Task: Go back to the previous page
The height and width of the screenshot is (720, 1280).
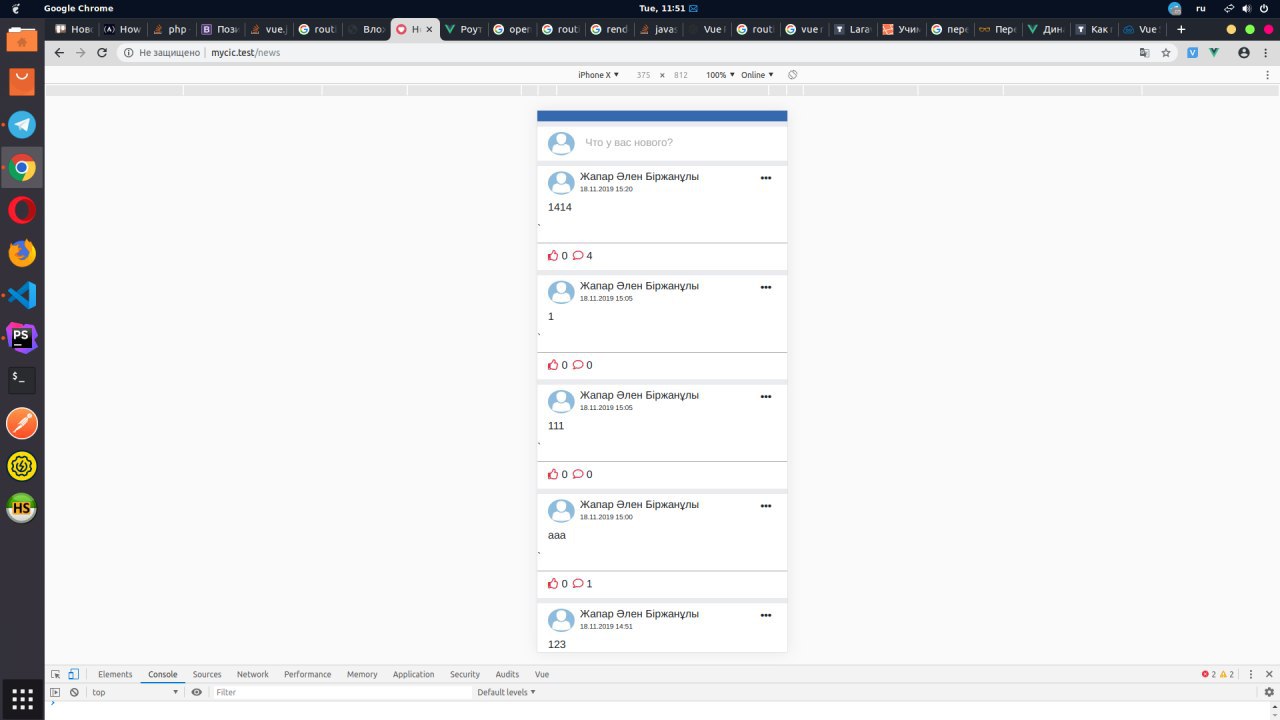Action: click(x=59, y=52)
